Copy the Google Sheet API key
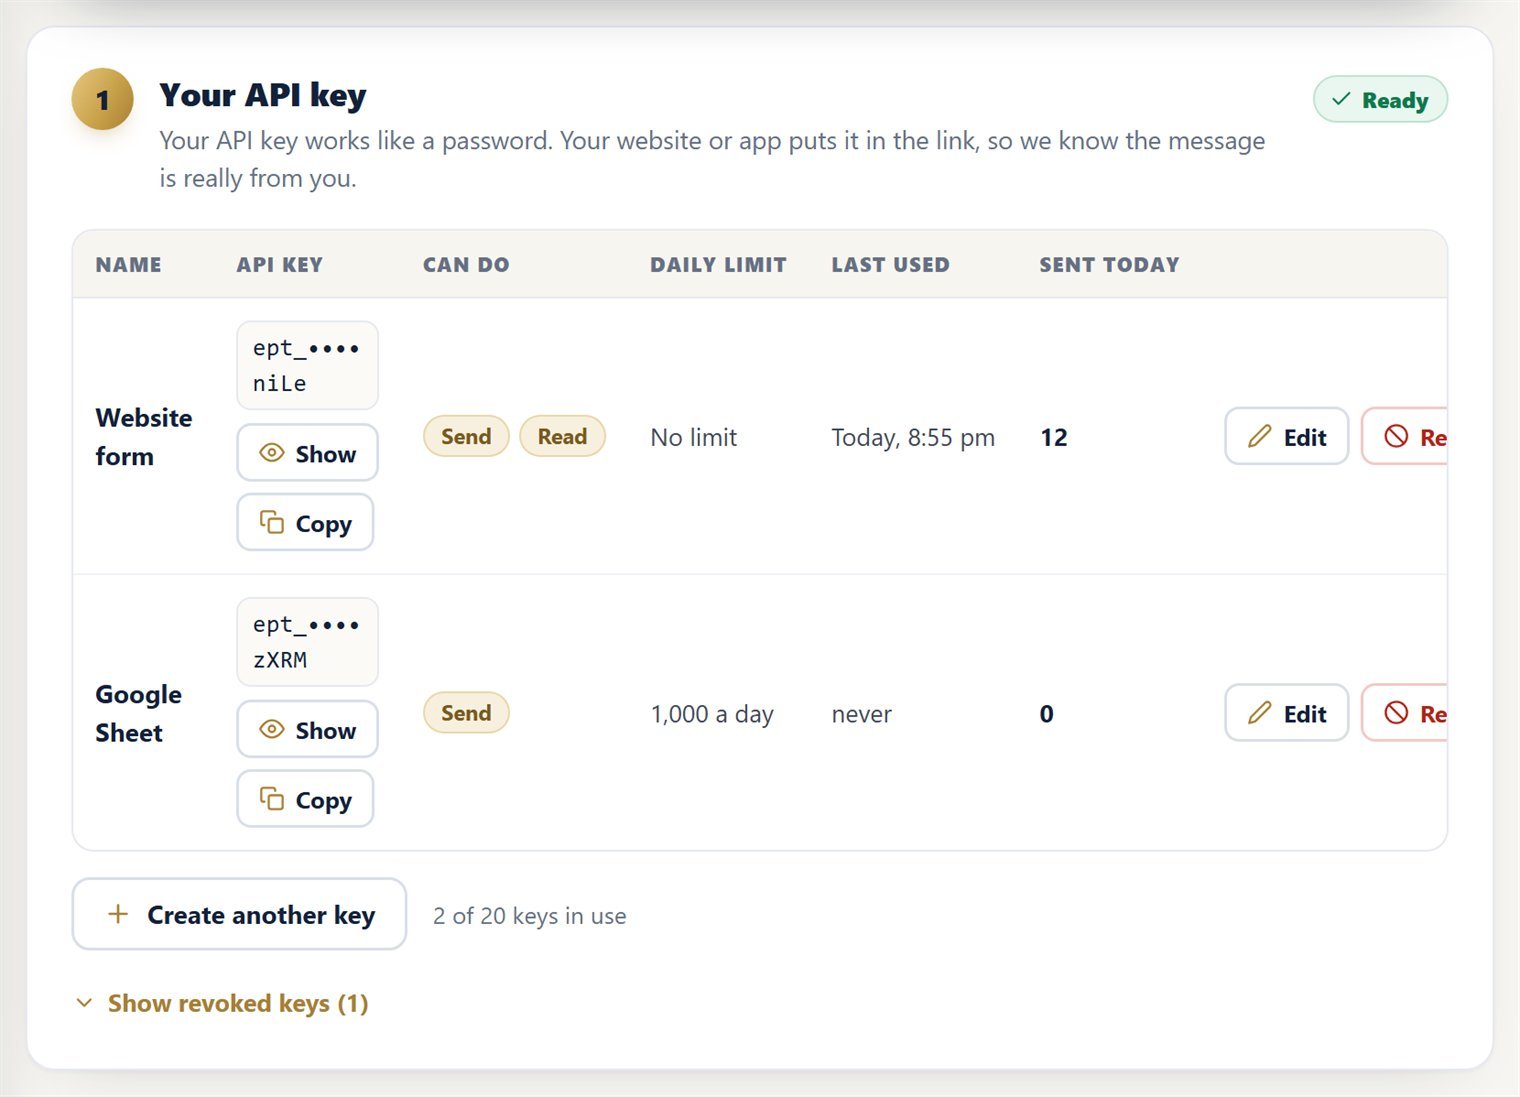Image resolution: width=1520 pixels, height=1097 pixels. (305, 800)
